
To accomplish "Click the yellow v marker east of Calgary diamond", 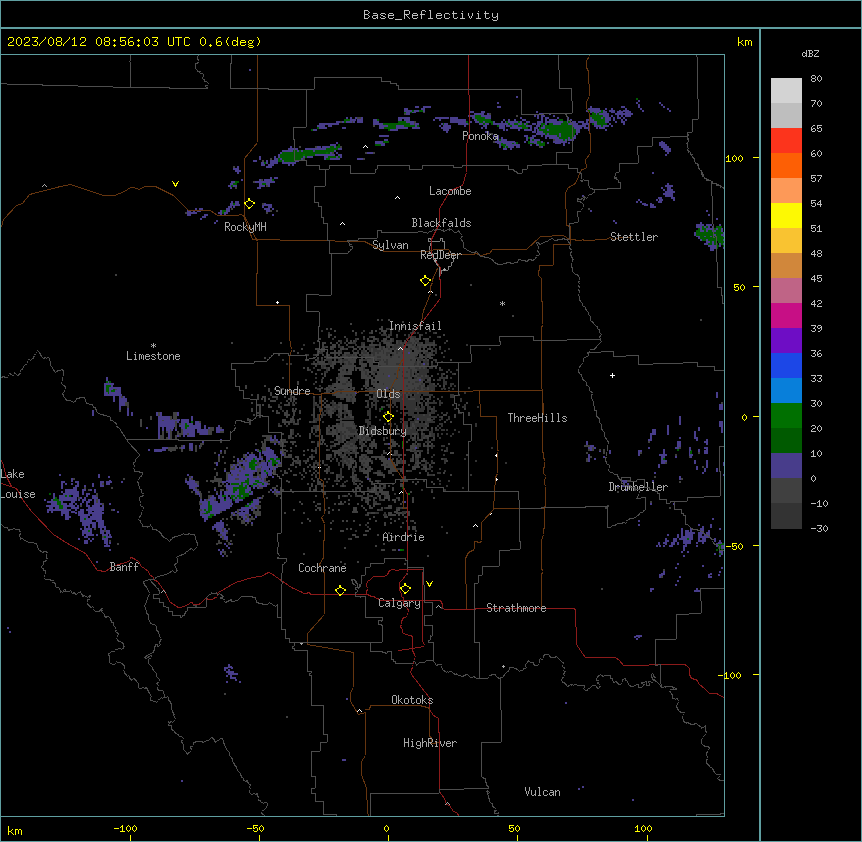I will point(429,584).
